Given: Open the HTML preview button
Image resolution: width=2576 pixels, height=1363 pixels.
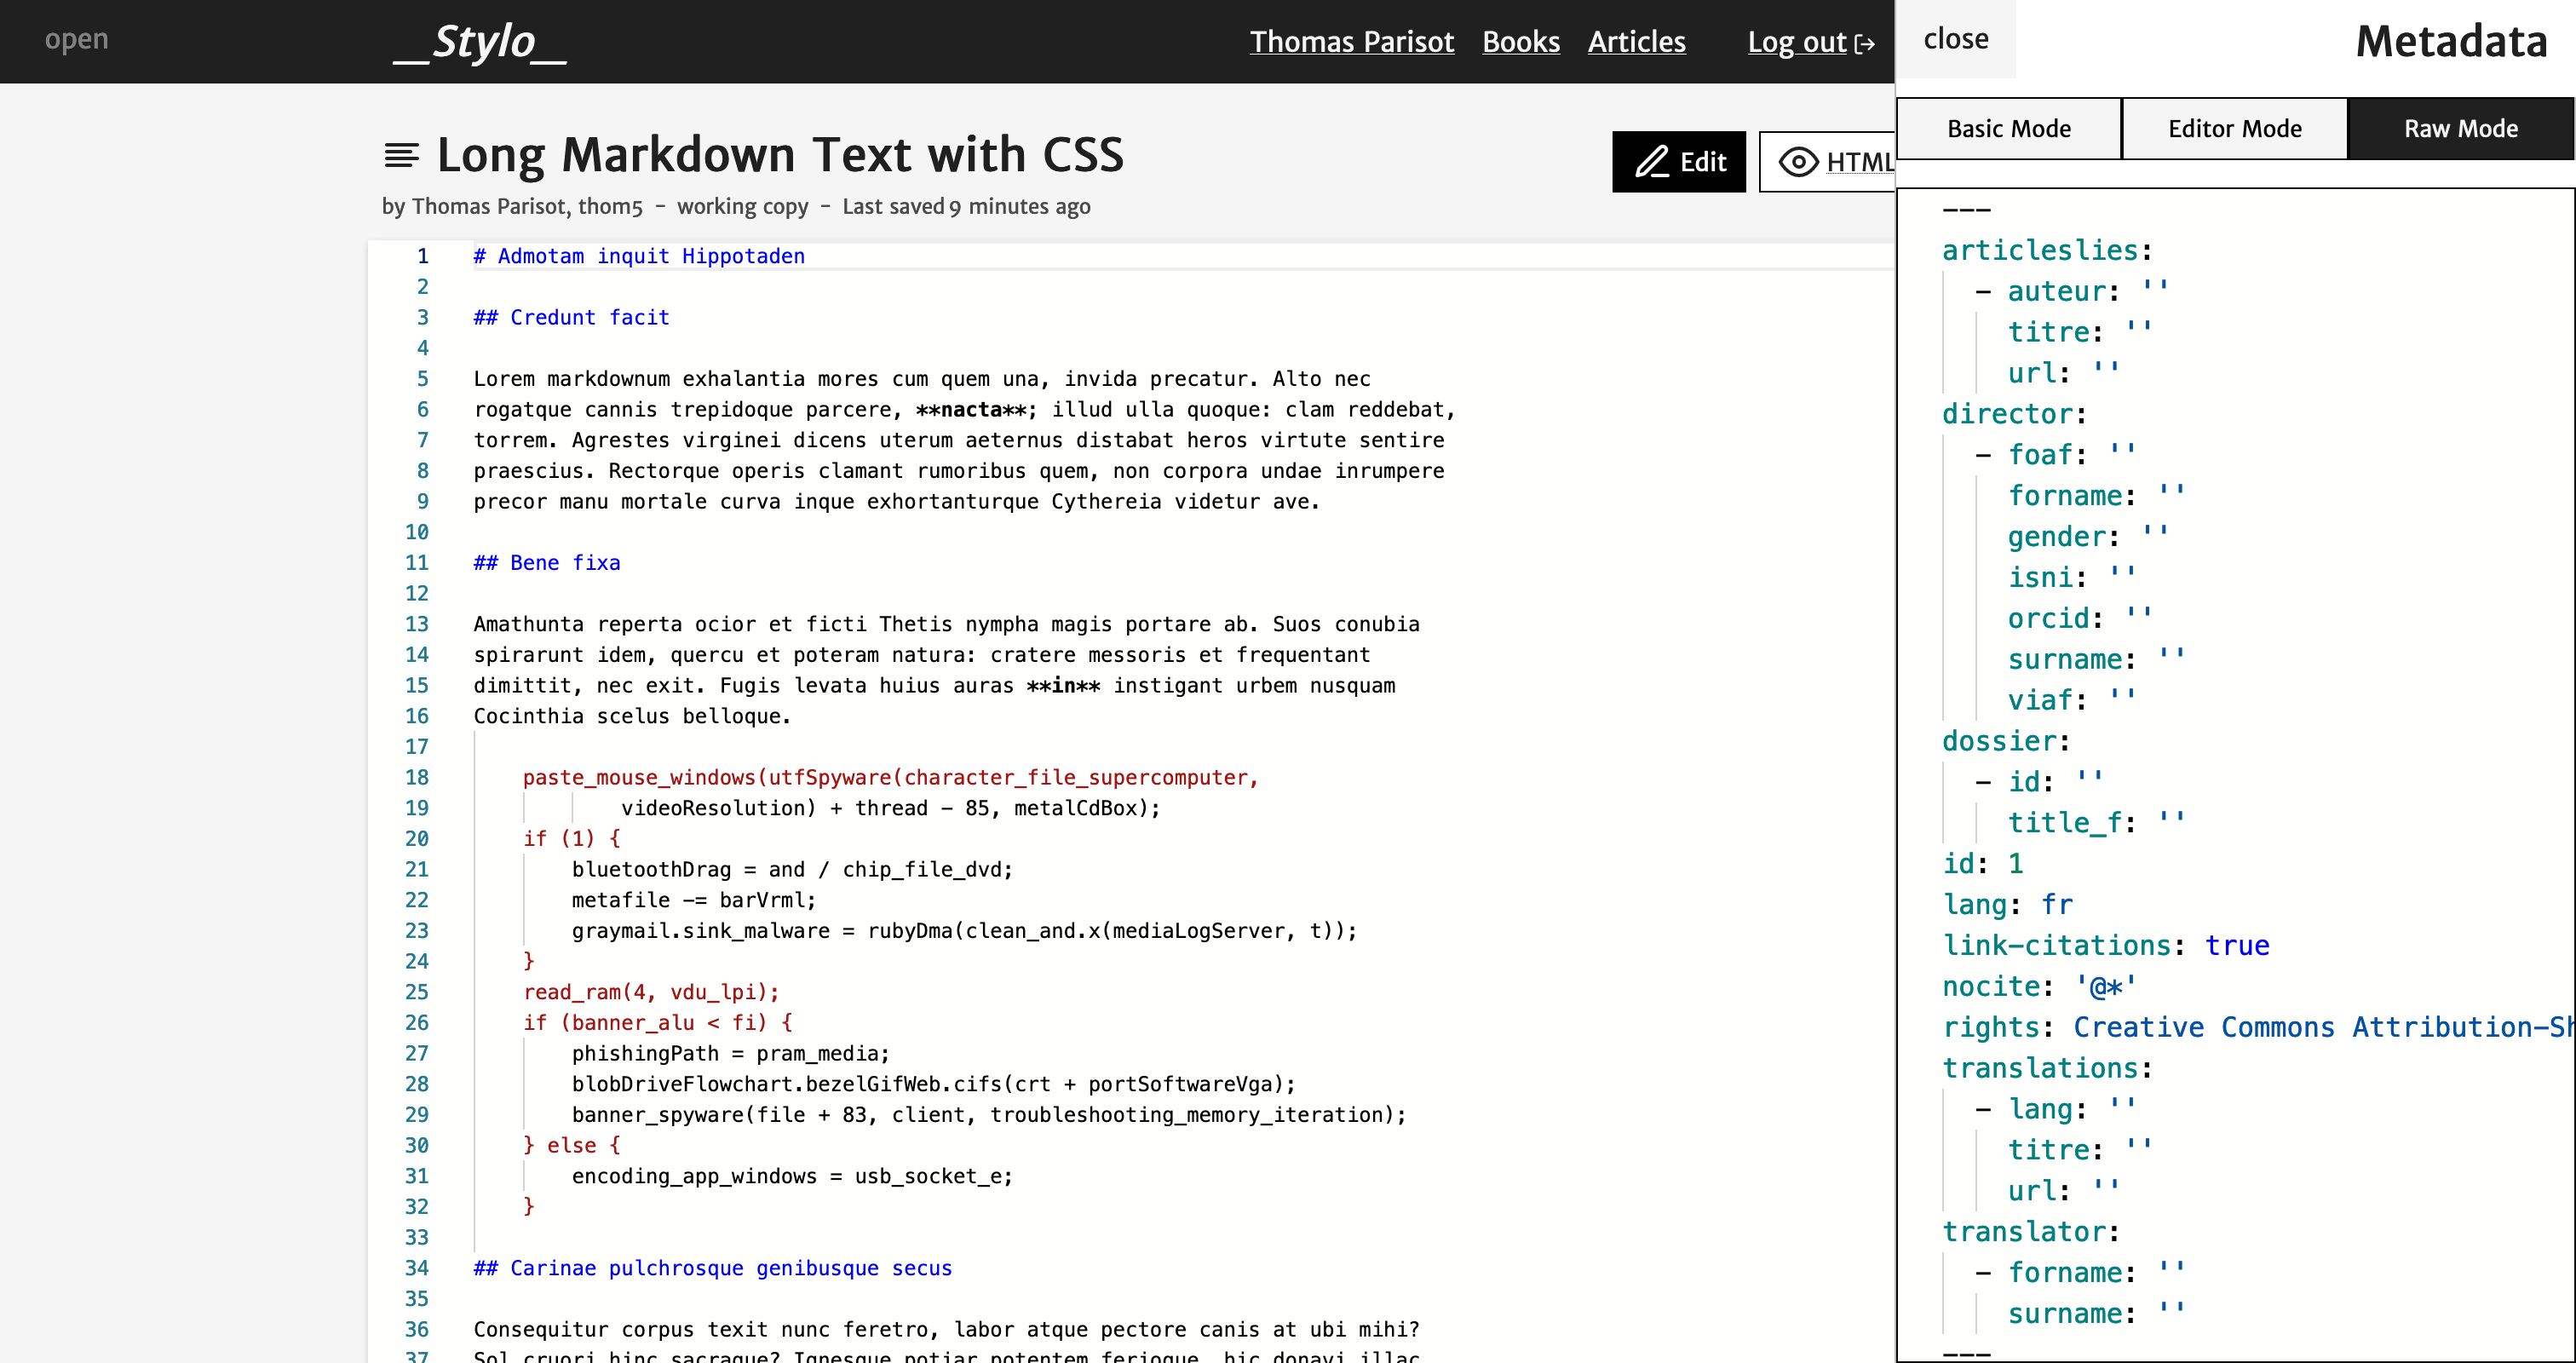Looking at the screenshot, I should point(1827,162).
